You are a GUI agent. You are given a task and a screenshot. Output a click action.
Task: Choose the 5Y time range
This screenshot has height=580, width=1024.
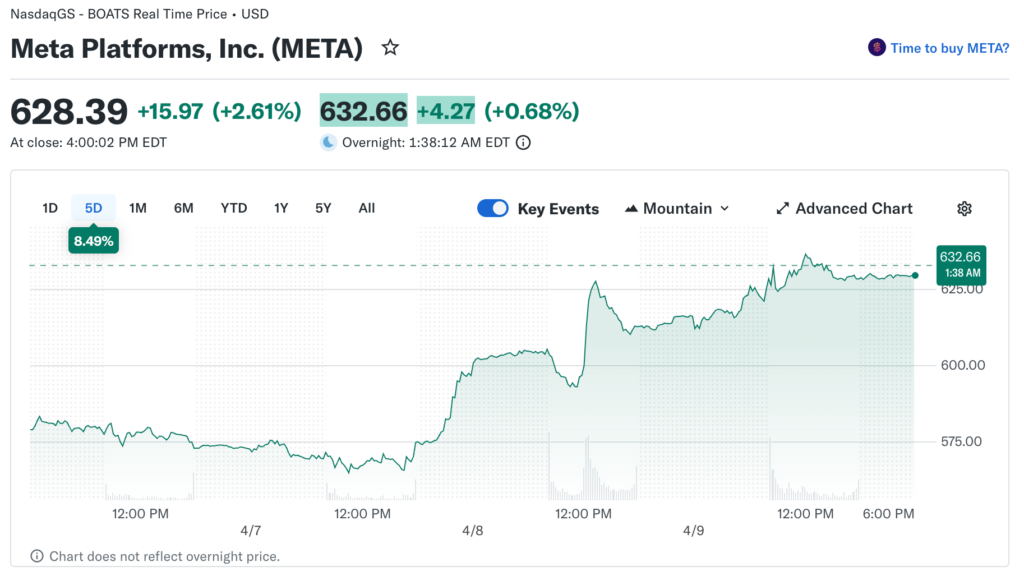323,208
